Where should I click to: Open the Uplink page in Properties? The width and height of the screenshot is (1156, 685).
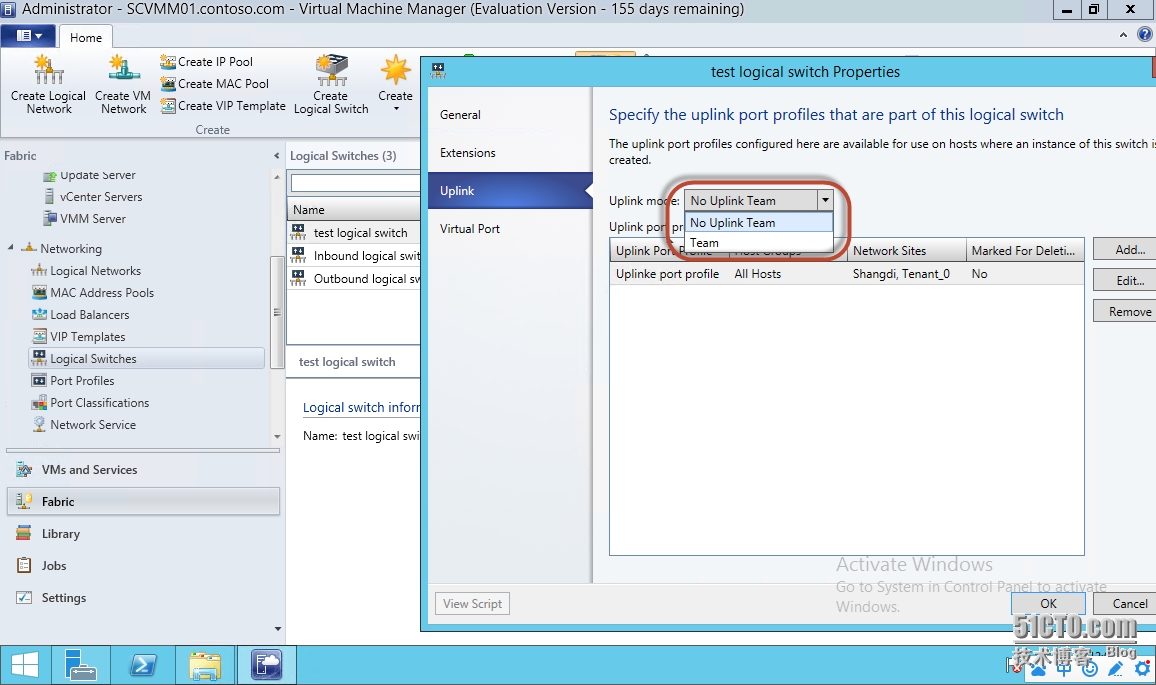(x=510, y=191)
